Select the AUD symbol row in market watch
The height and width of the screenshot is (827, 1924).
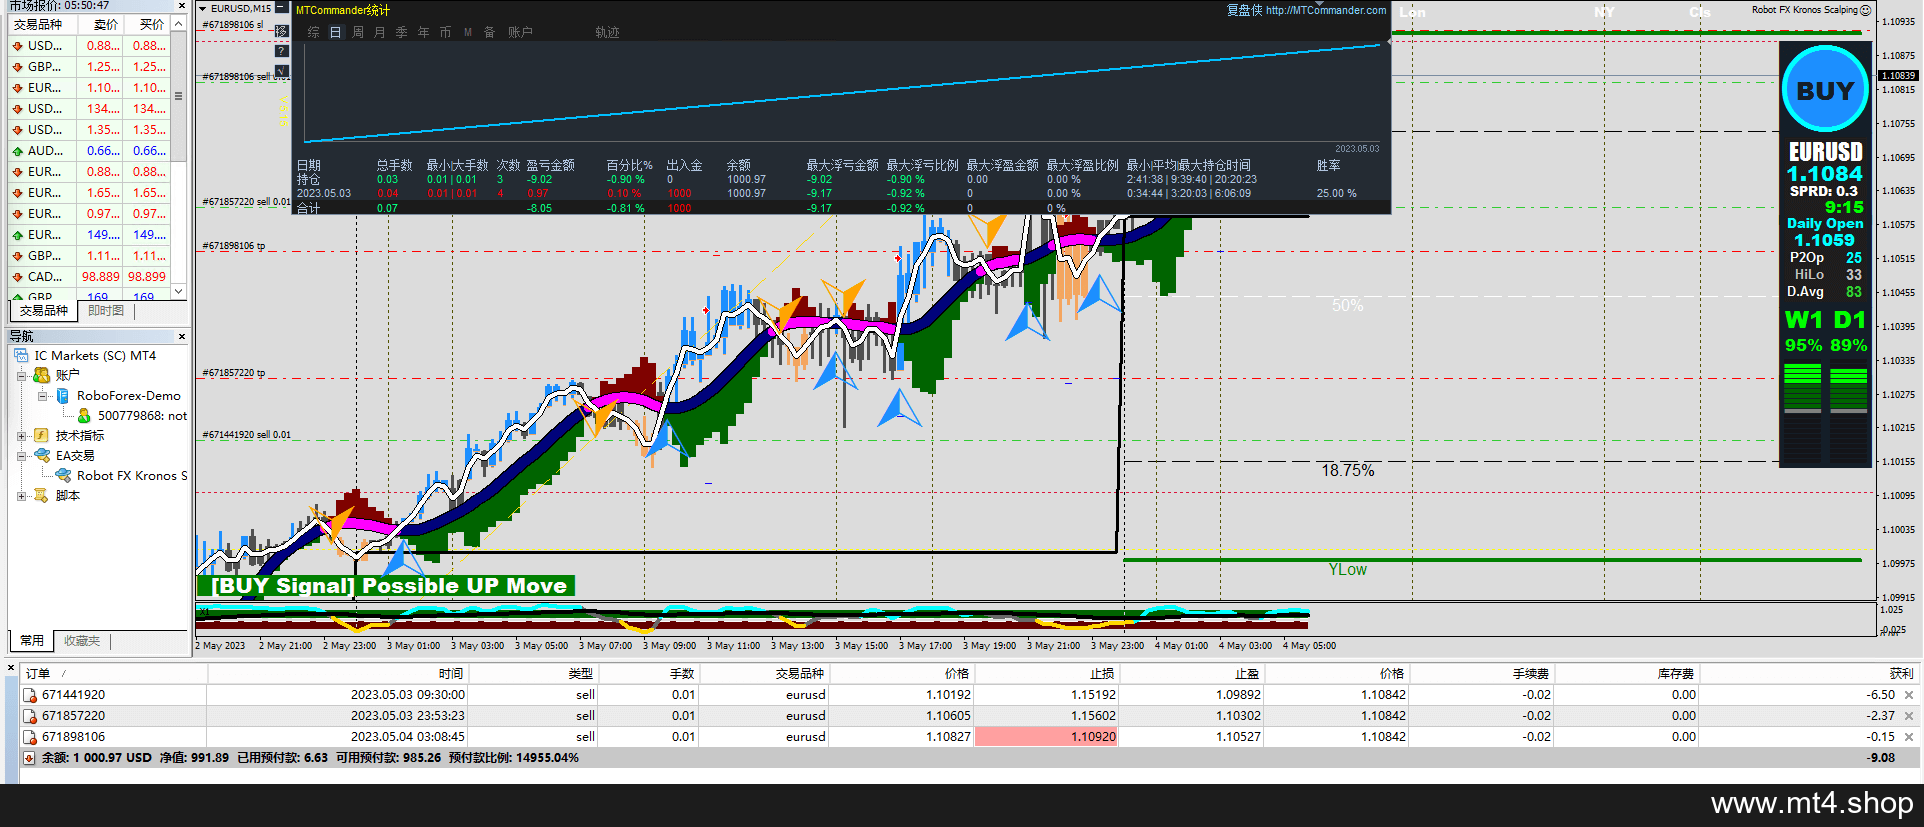(x=89, y=151)
